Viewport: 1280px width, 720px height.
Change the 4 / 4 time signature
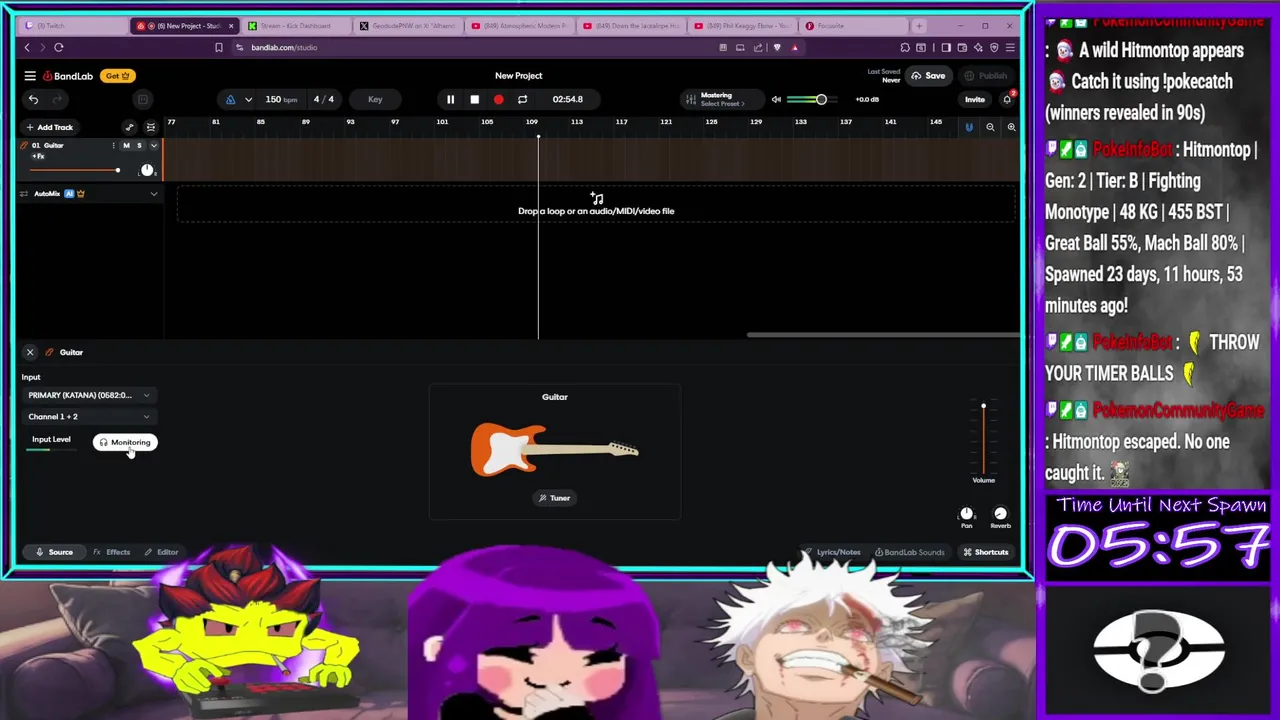point(324,99)
